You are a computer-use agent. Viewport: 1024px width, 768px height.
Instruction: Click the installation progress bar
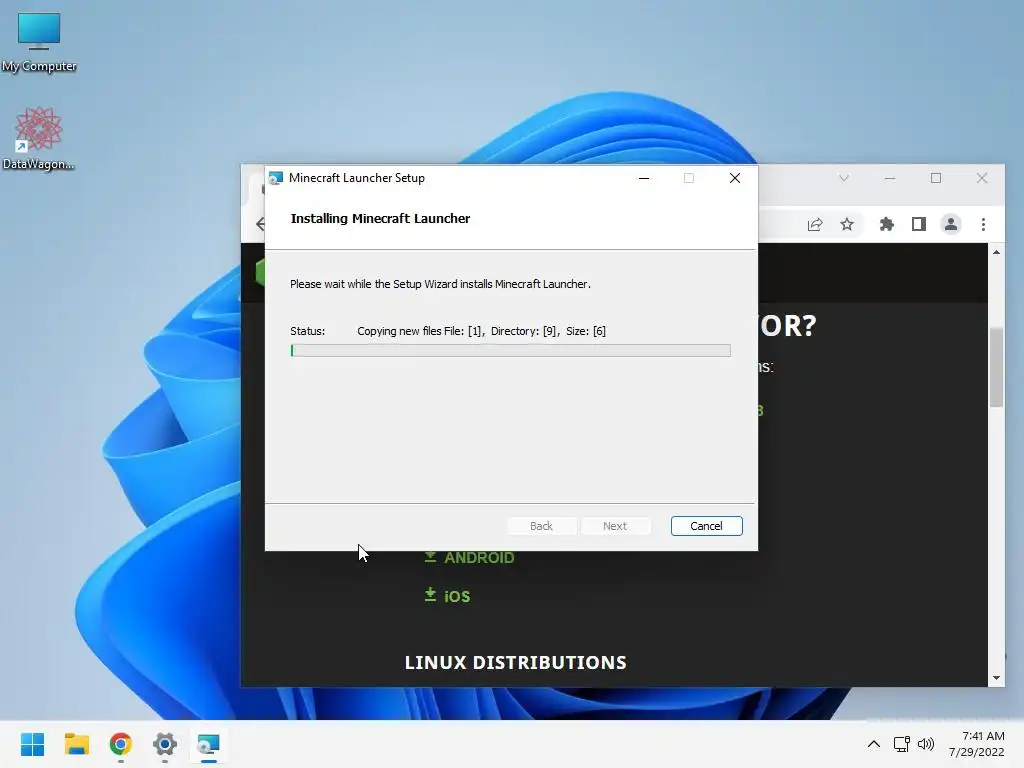point(510,351)
